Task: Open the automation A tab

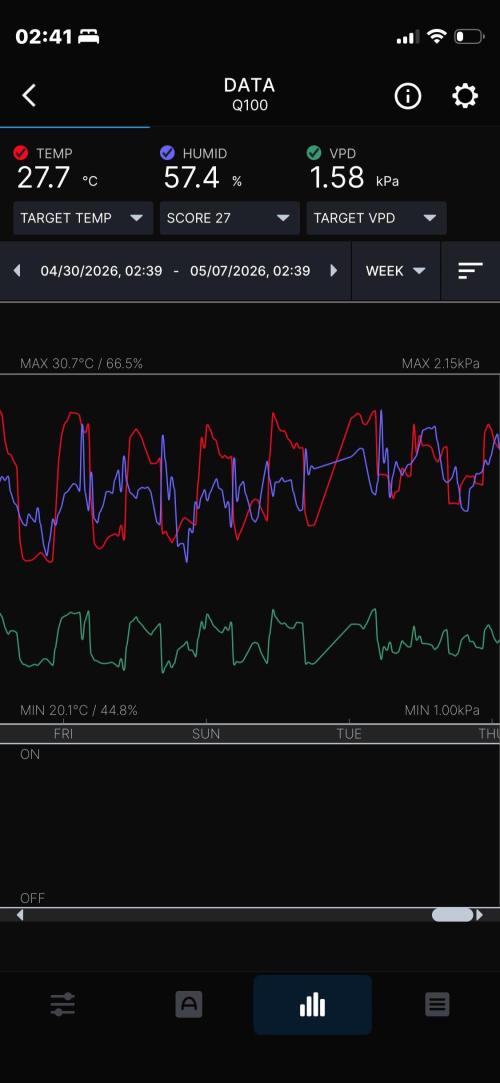Action: 189,1004
